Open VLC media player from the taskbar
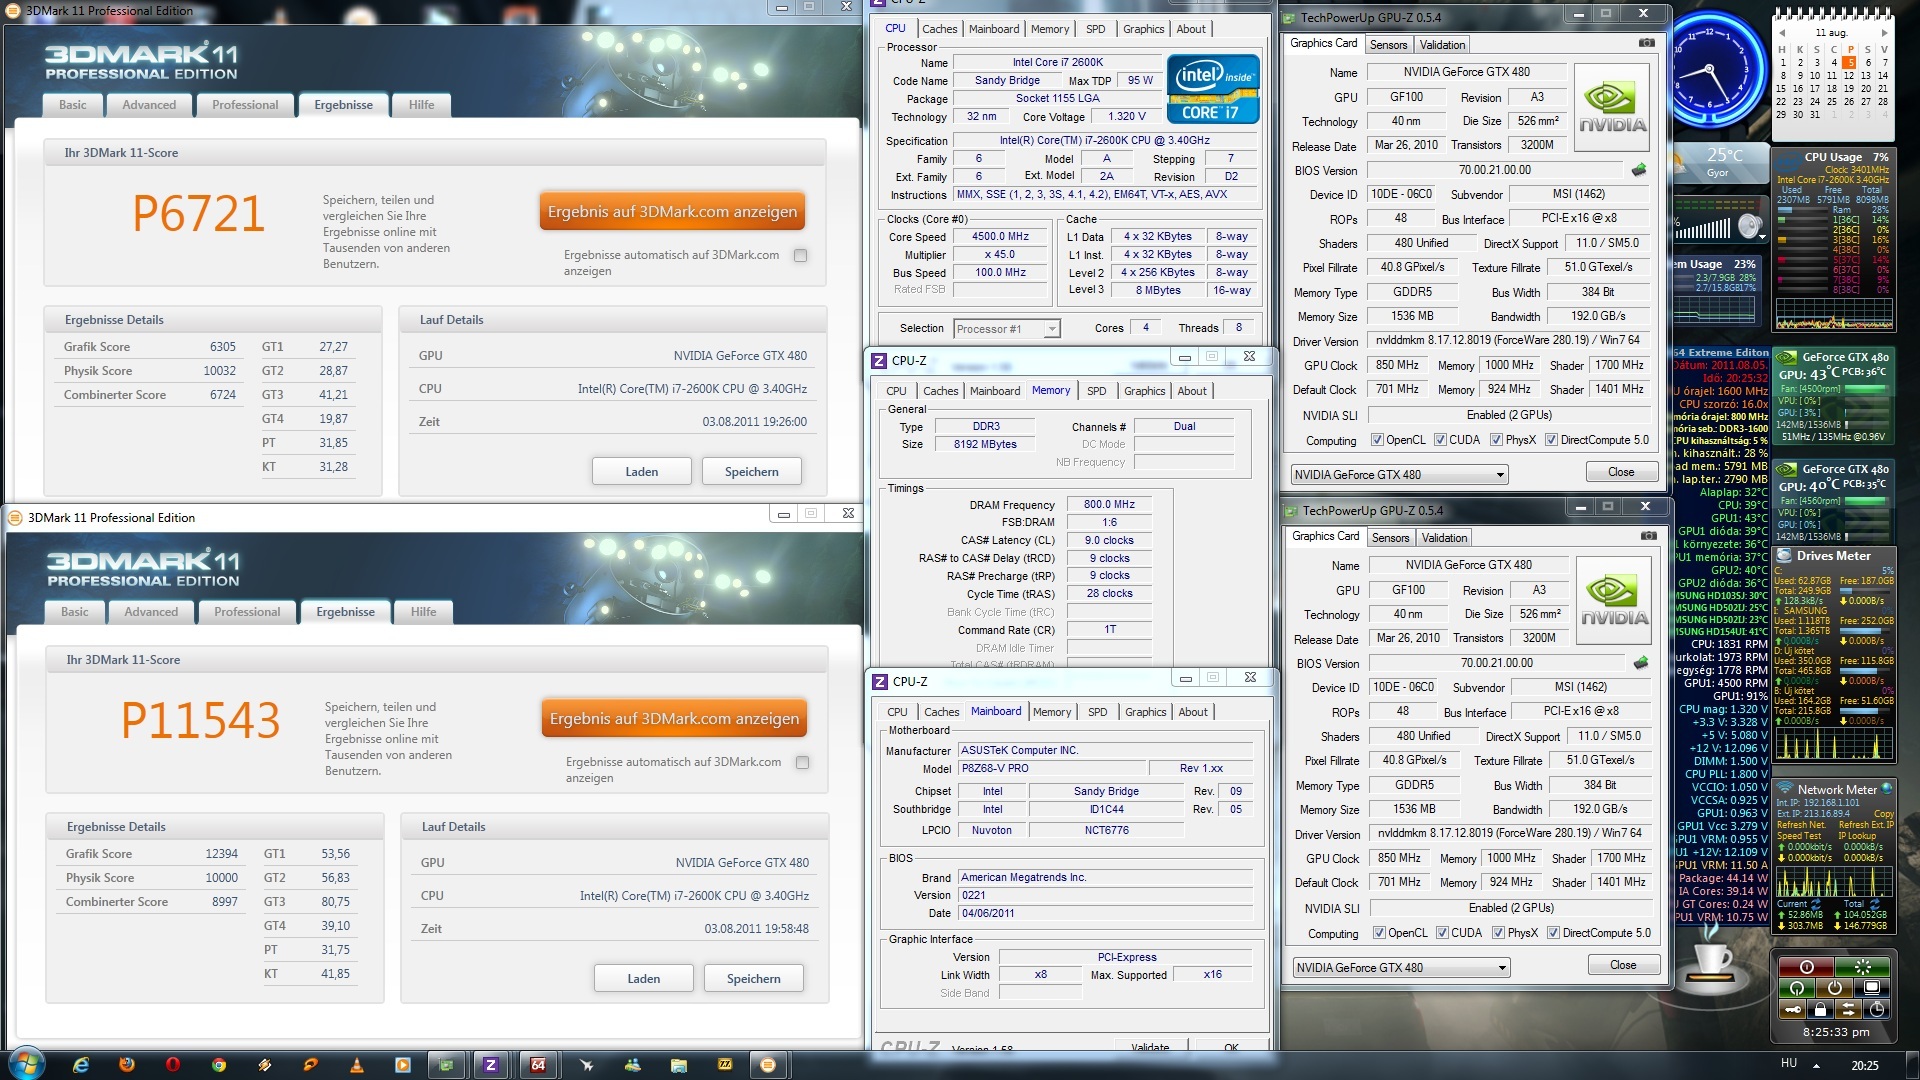This screenshot has width=1920, height=1080. click(357, 1065)
